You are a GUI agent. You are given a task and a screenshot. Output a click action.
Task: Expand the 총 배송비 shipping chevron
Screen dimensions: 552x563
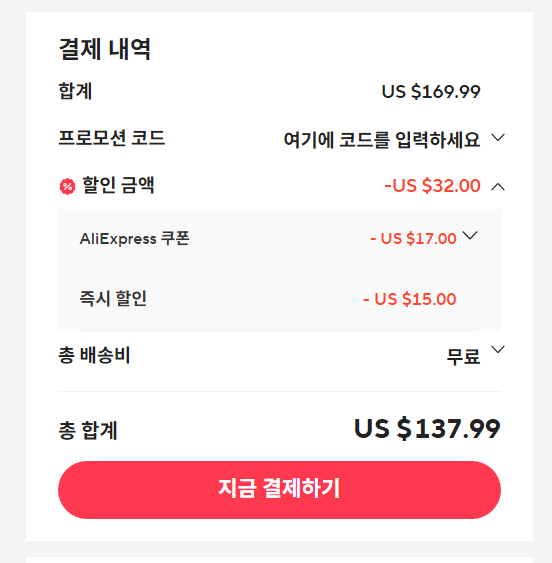(498, 349)
